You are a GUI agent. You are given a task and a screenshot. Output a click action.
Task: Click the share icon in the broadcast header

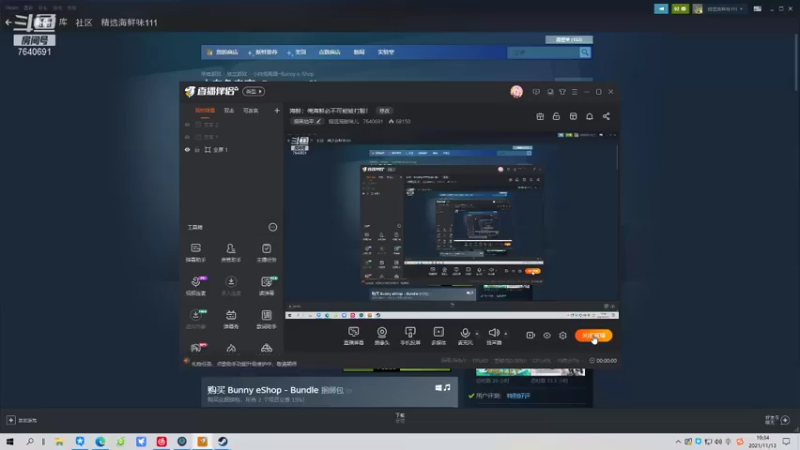(606, 116)
